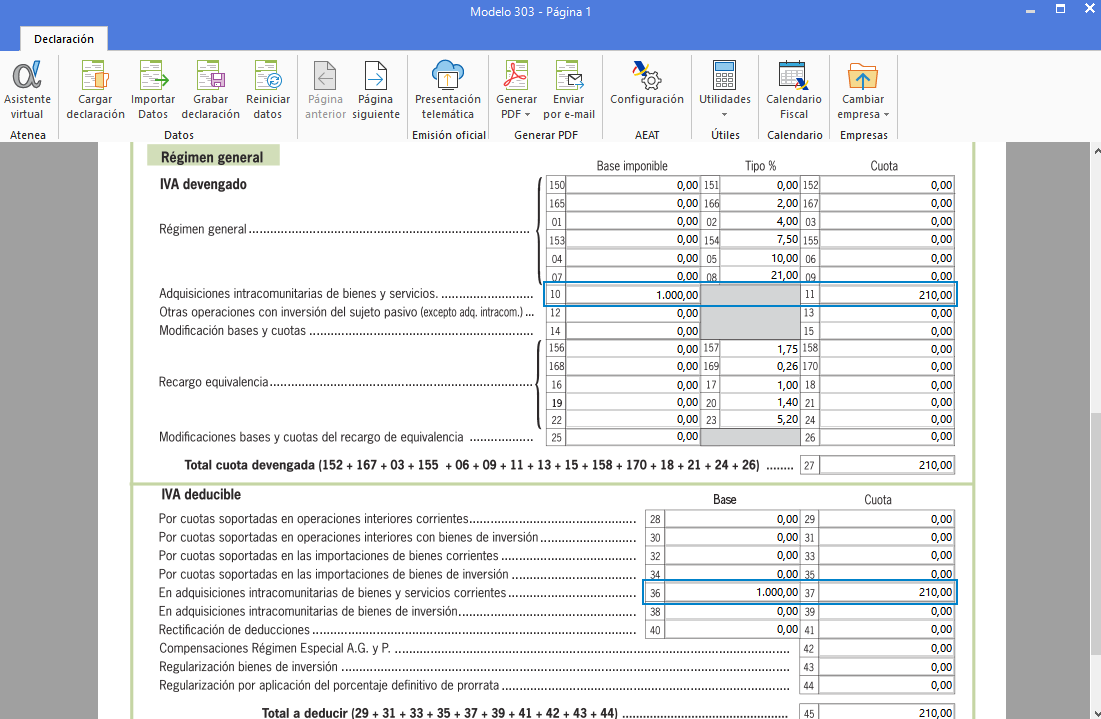Click recargo tipo field 20 showing 1,40
This screenshot has height=719, width=1101.
760,402
